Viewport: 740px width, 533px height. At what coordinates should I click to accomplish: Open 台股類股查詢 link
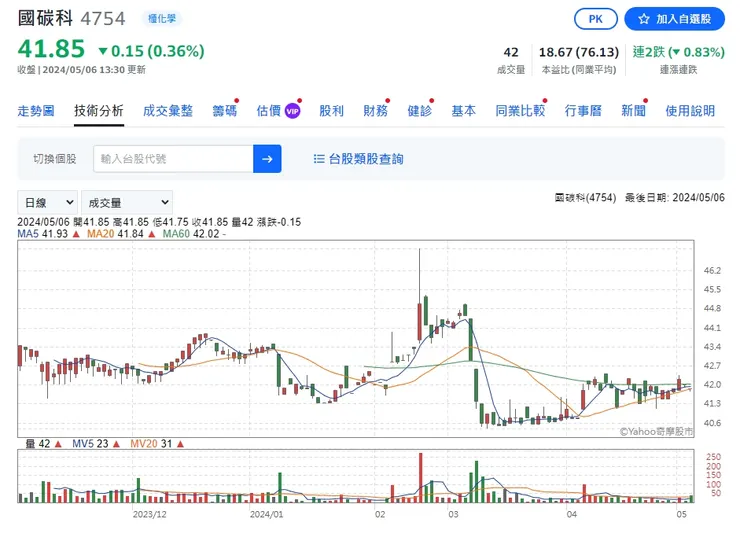[366, 159]
